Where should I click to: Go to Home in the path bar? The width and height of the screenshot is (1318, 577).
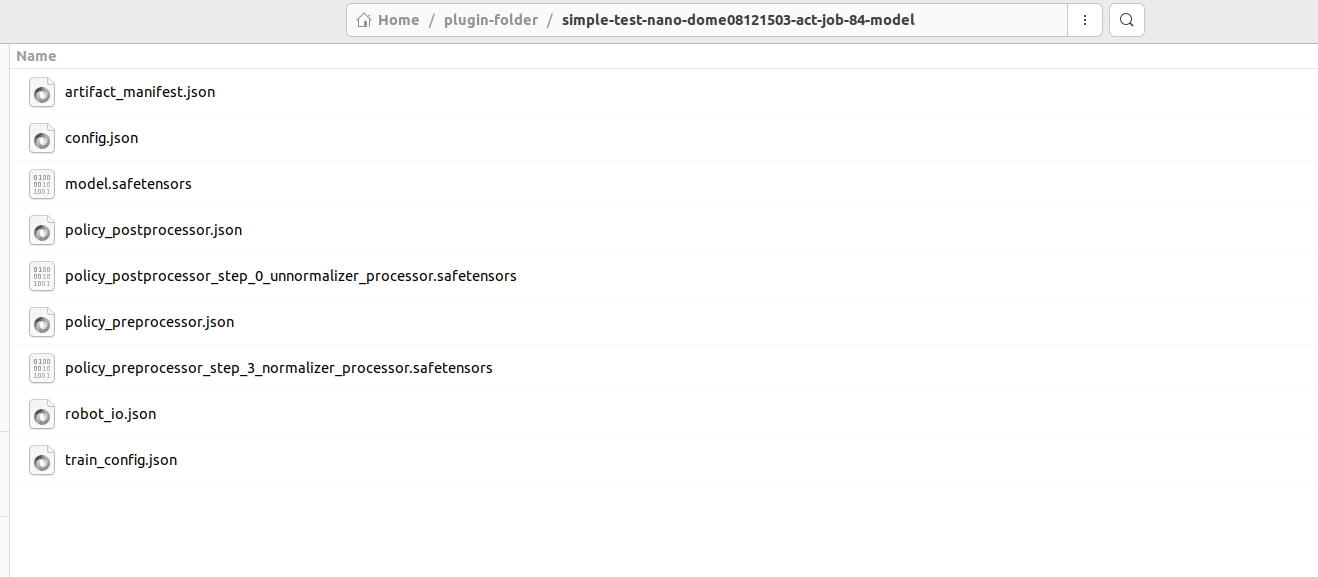(388, 20)
